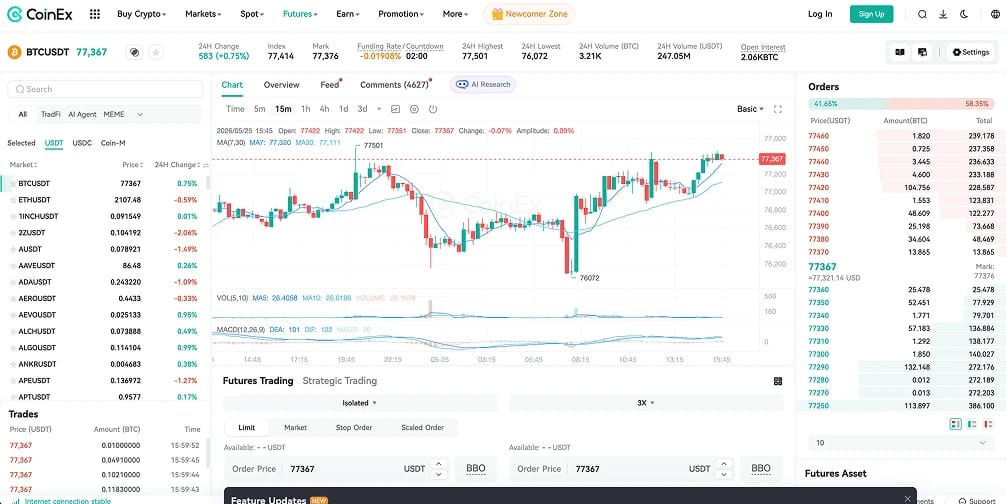
Task: Click the Sign Up button
Action: coord(871,14)
